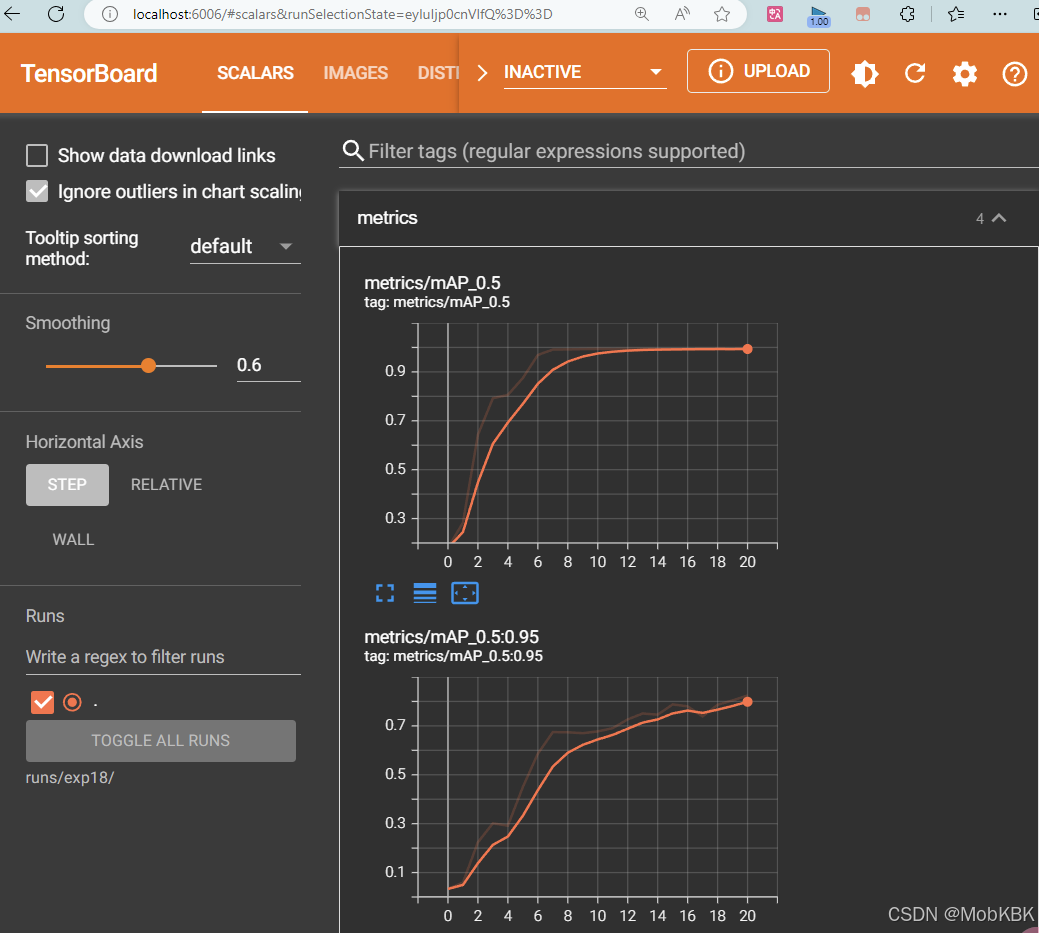
Task: Click the Horizontal Axis label
Action: tap(84, 442)
